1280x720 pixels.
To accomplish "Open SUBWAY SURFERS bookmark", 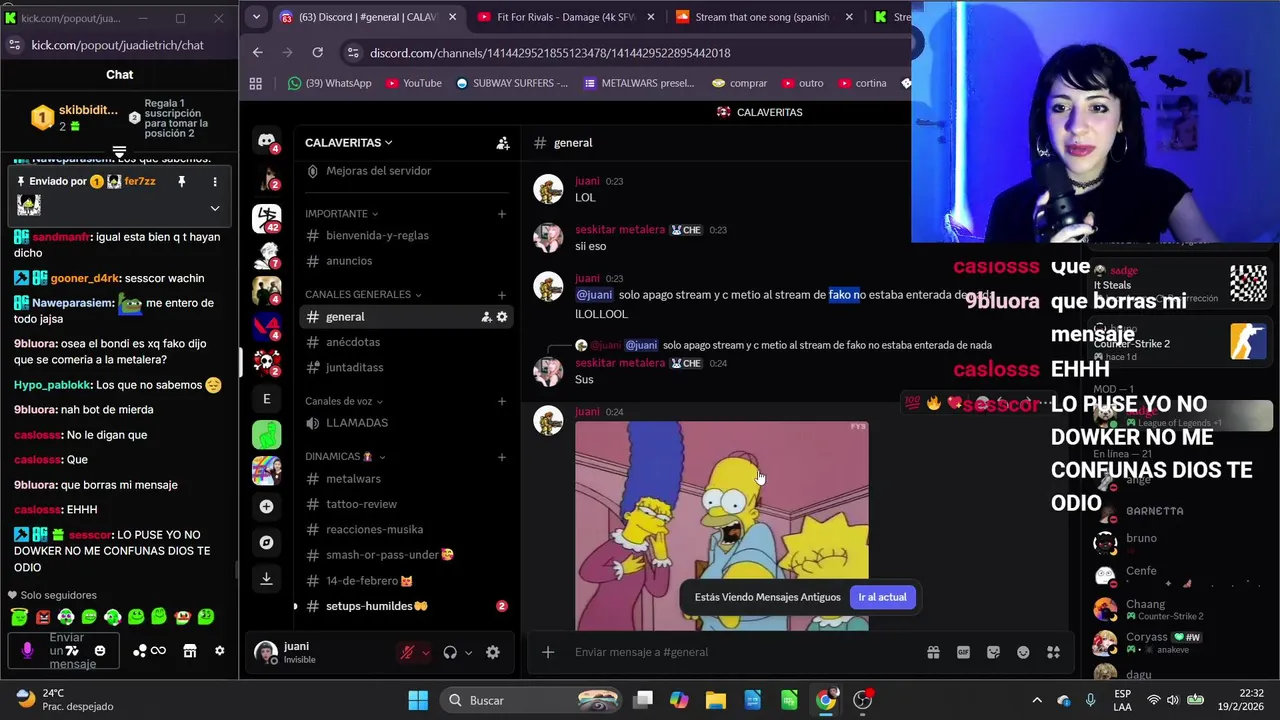I will 511,83.
